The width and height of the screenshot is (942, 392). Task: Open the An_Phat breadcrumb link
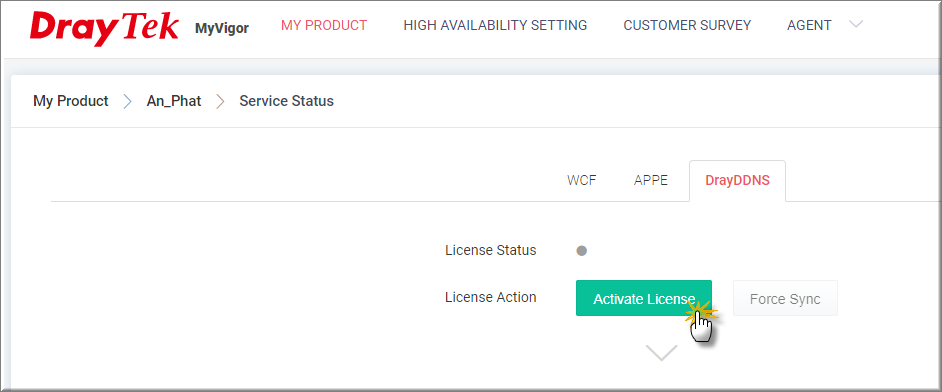click(174, 101)
